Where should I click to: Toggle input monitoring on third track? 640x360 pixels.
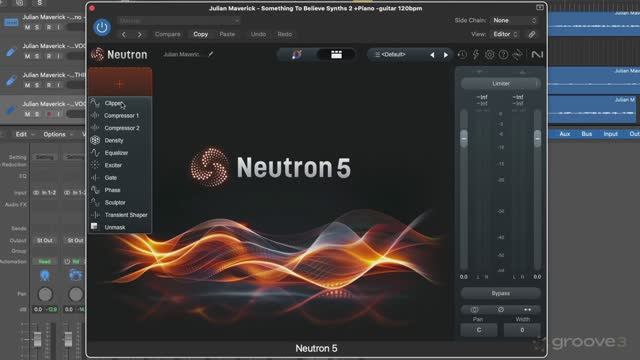(58, 85)
